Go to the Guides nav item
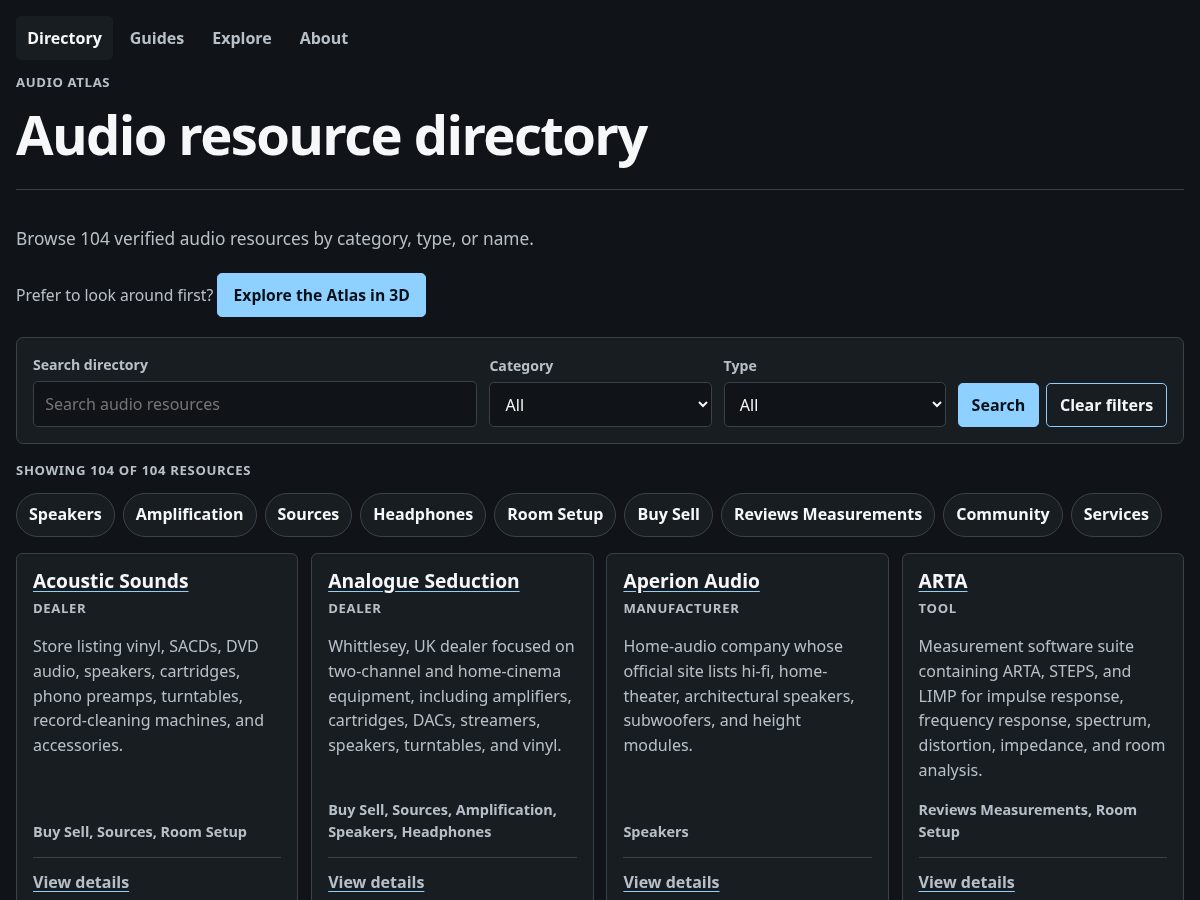This screenshot has height=900, width=1200. point(157,38)
